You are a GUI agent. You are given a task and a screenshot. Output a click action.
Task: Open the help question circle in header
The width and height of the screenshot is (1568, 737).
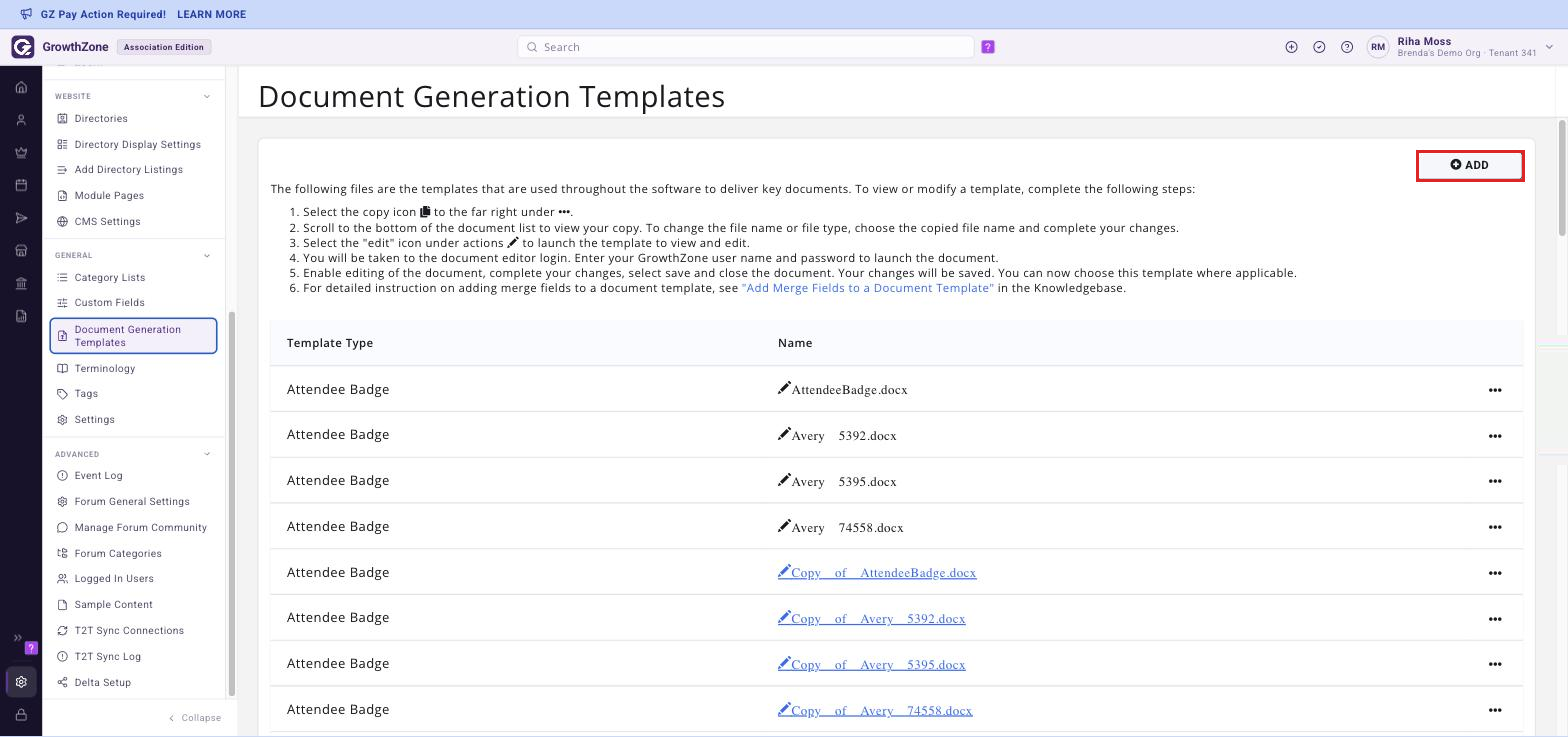point(1347,47)
